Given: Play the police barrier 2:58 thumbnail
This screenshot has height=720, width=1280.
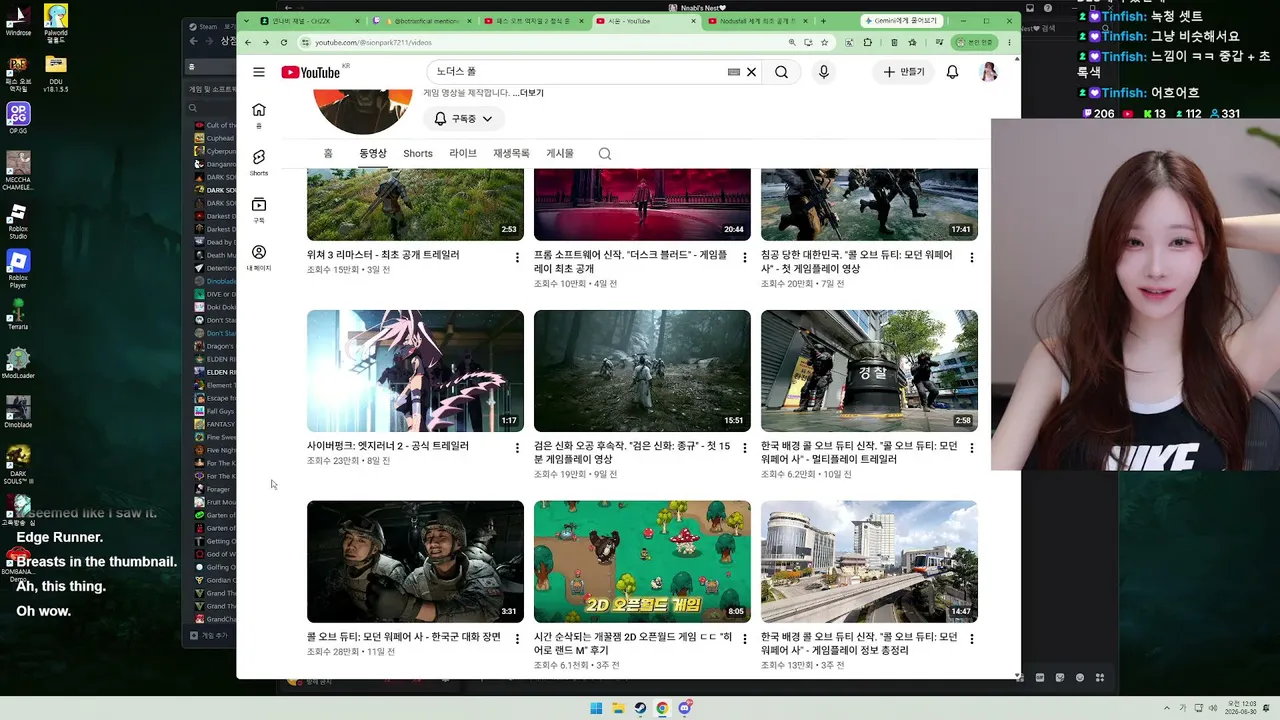Looking at the screenshot, I should click(869, 371).
